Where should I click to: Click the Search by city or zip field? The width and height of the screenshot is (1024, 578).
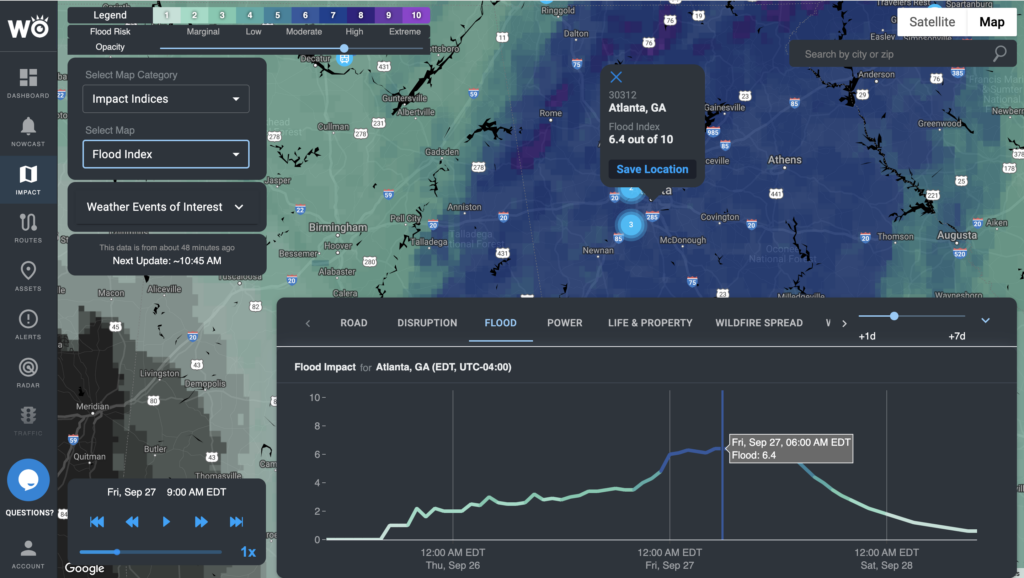click(895, 54)
